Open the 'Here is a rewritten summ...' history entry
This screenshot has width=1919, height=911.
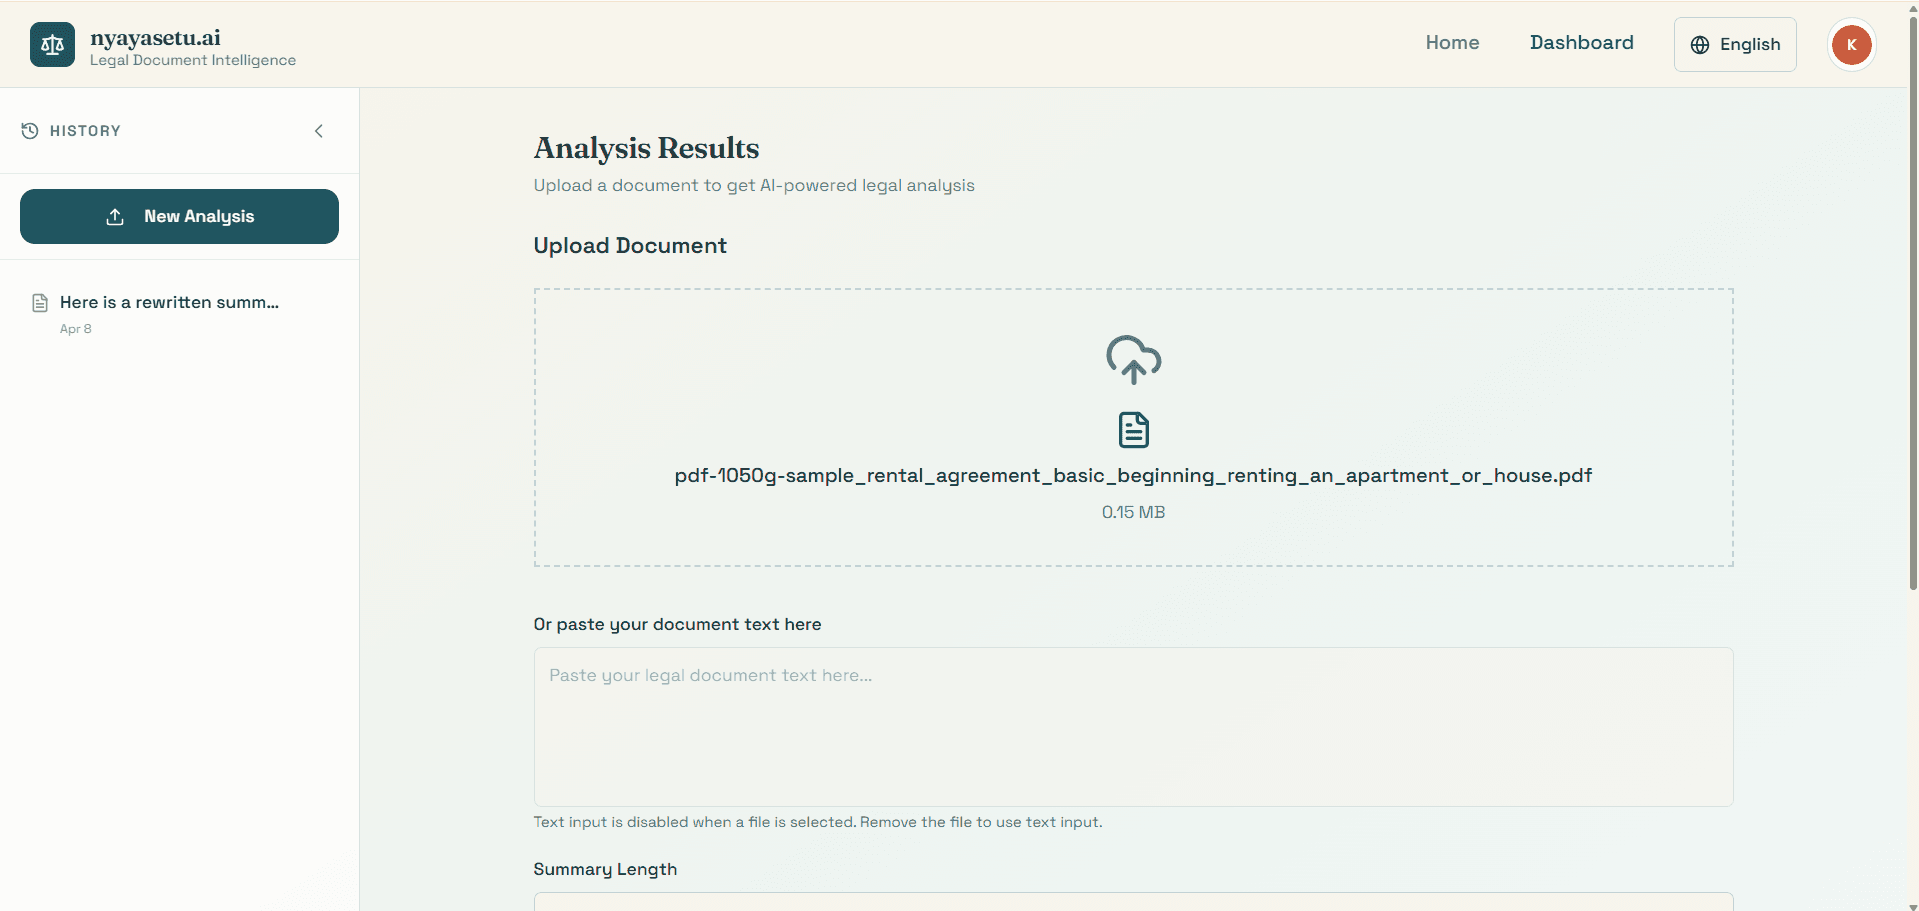(169, 303)
